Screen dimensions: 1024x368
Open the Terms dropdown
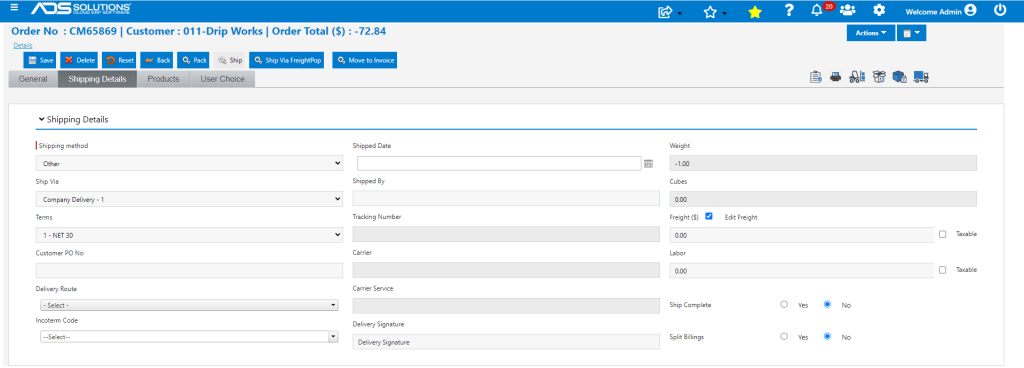pyautogui.click(x=189, y=234)
